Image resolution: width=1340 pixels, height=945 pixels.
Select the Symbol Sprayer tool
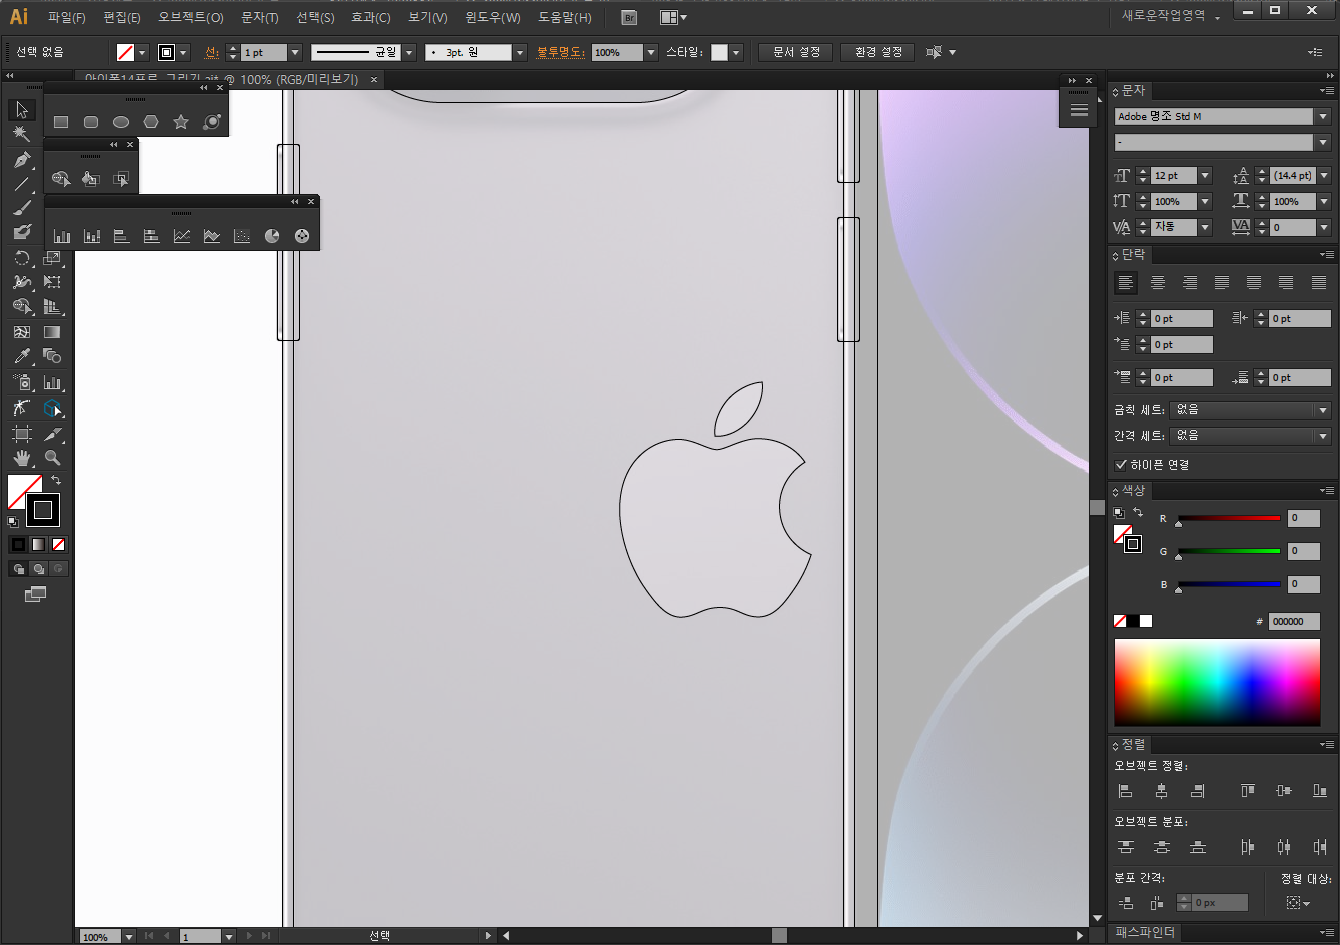(22, 382)
